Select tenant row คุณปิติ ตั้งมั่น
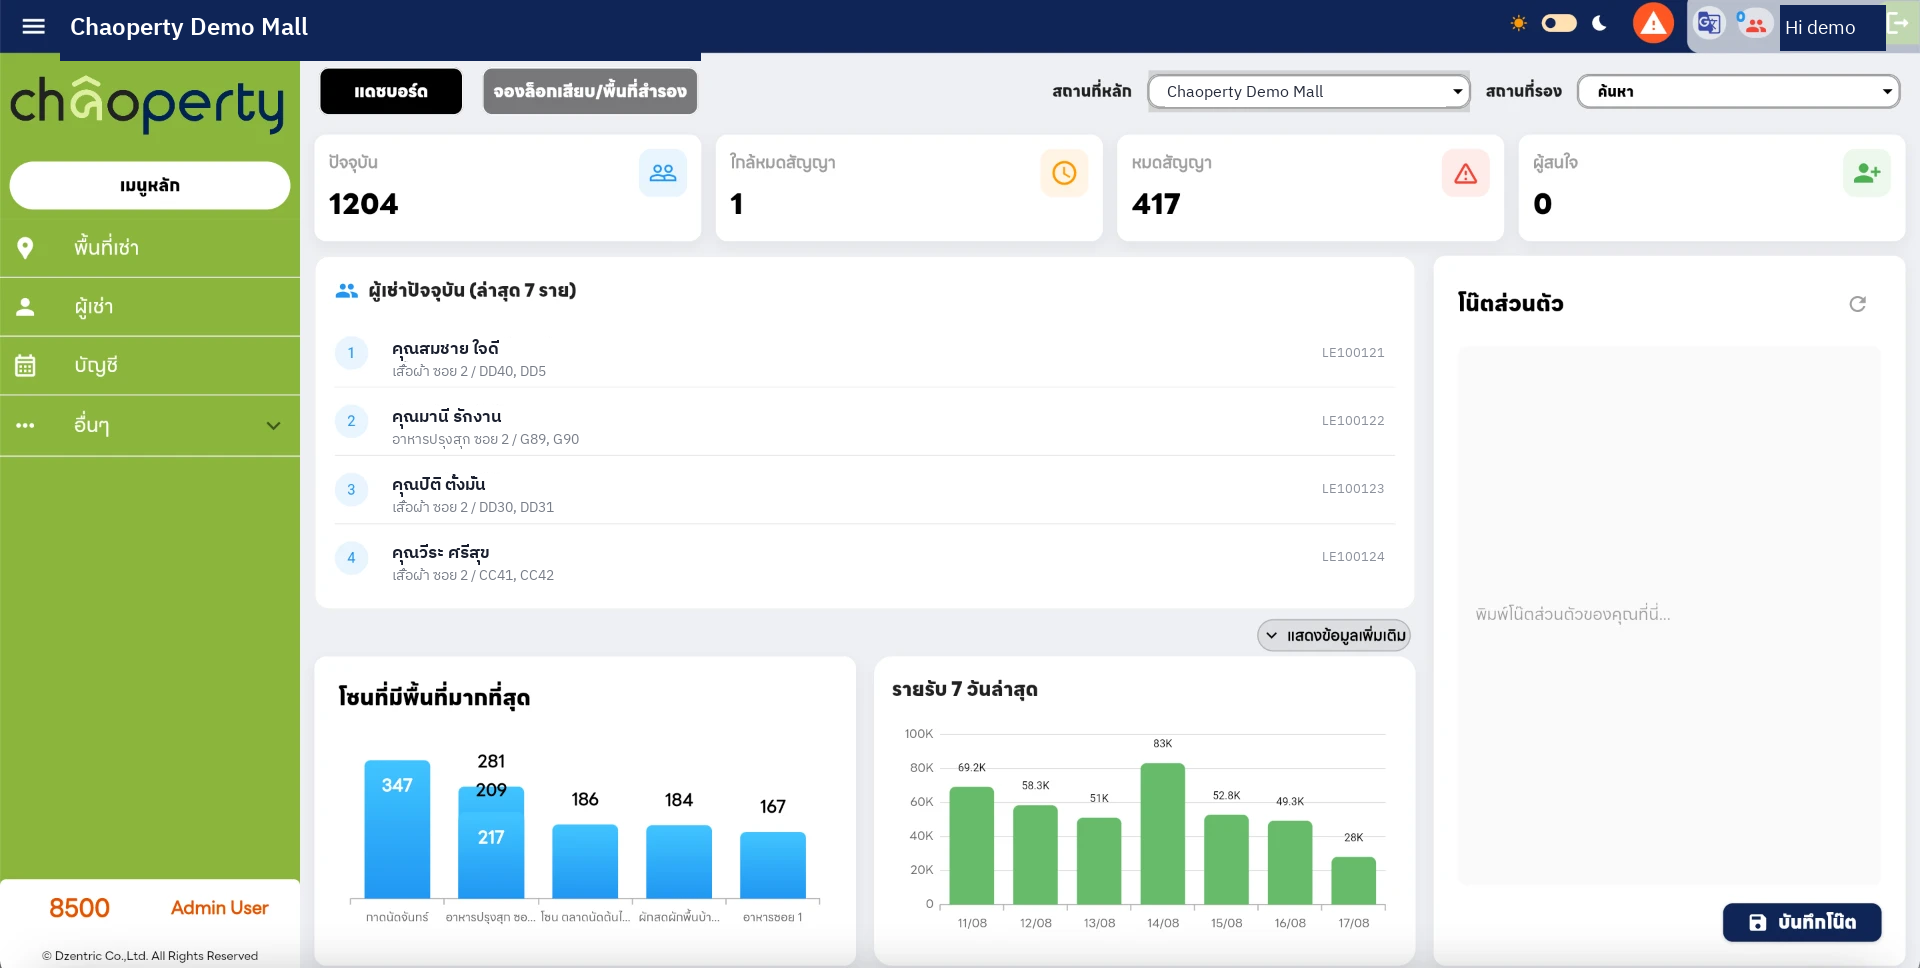Viewport: 1920px width, 968px height. pyautogui.click(x=865, y=492)
